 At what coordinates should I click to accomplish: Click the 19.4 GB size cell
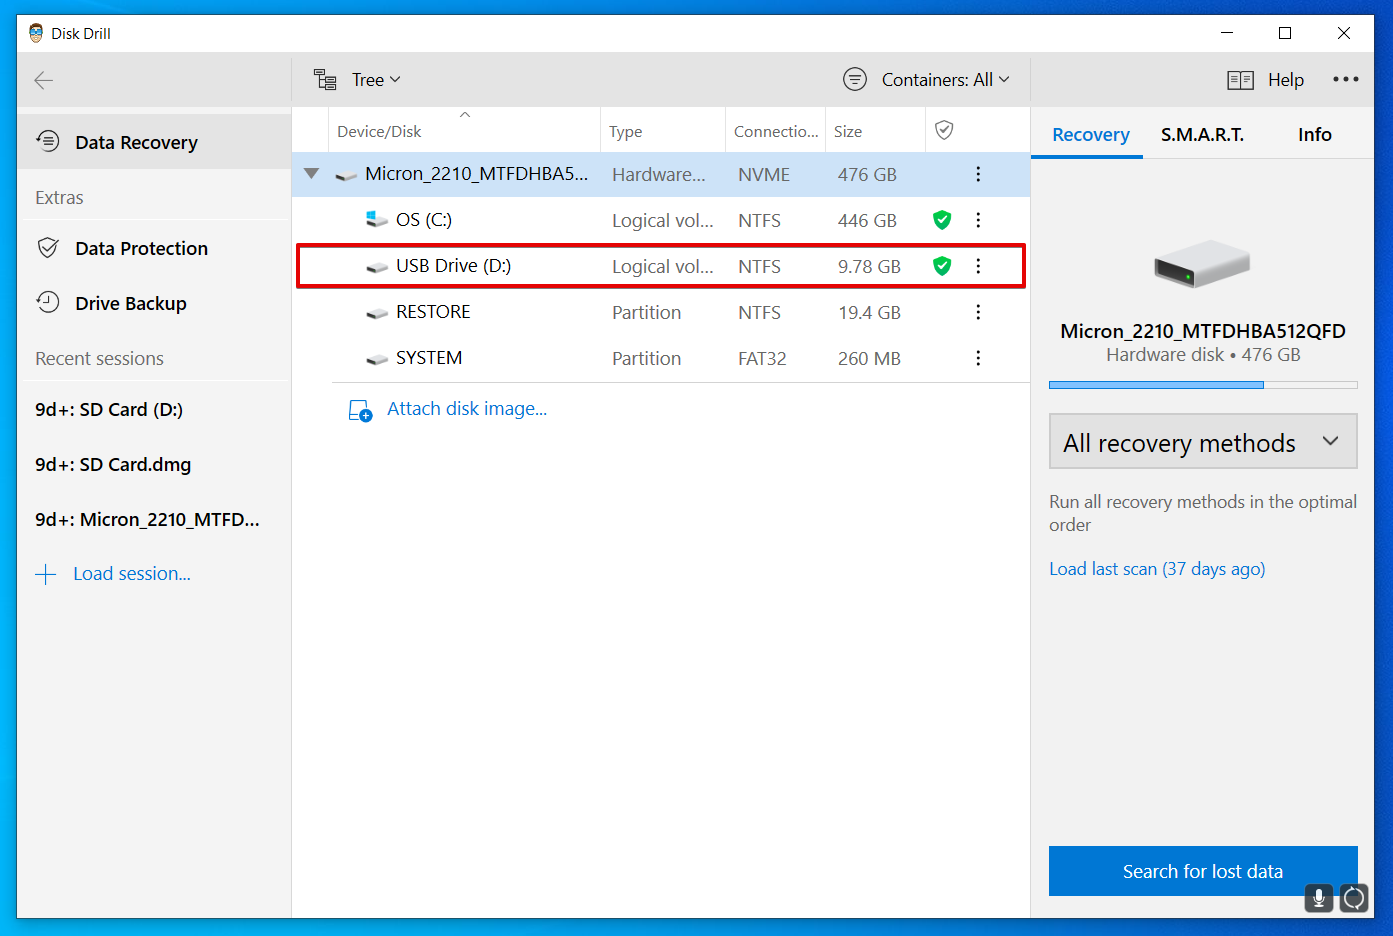click(x=869, y=312)
